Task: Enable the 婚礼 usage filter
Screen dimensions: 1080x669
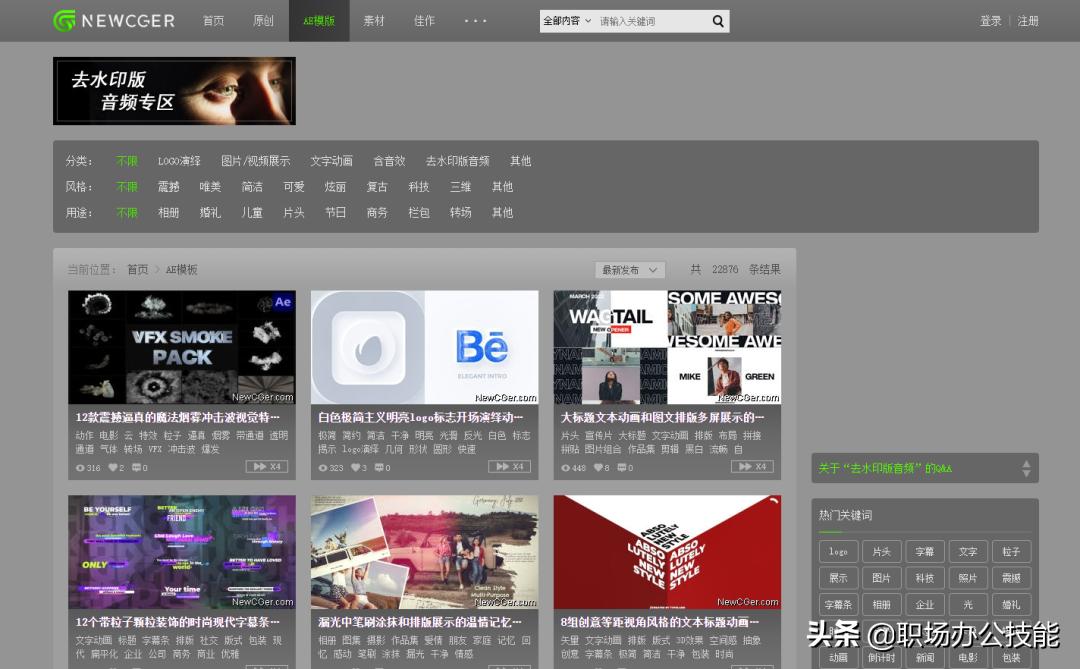Action: (209, 212)
